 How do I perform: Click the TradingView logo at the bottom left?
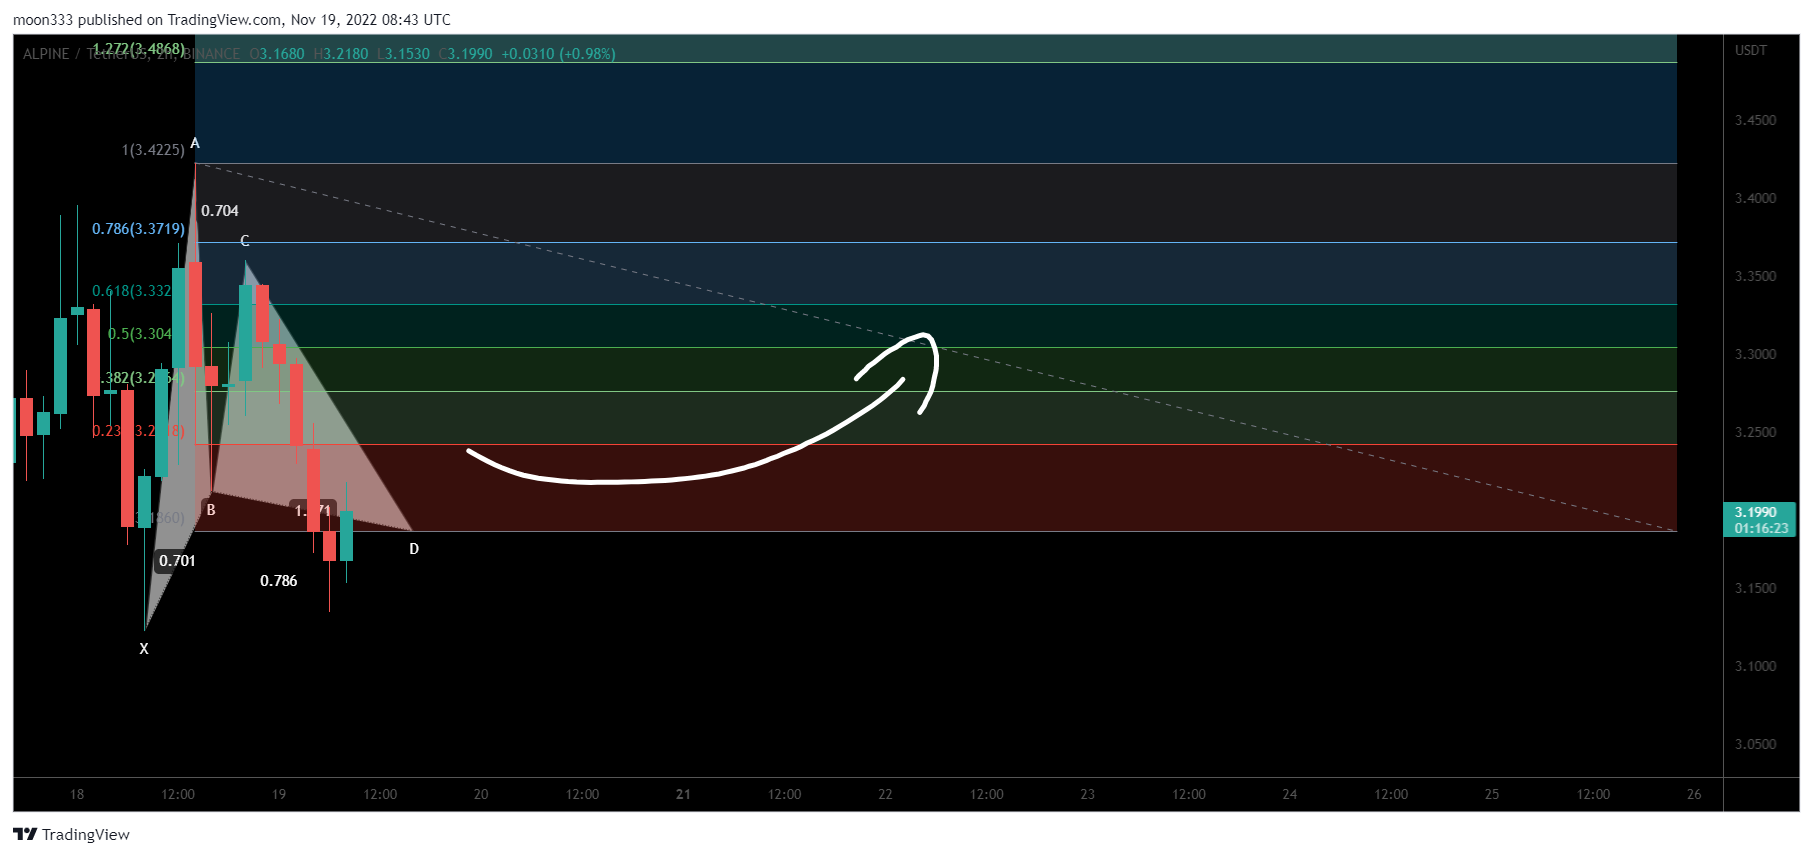[x=71, y=834]
